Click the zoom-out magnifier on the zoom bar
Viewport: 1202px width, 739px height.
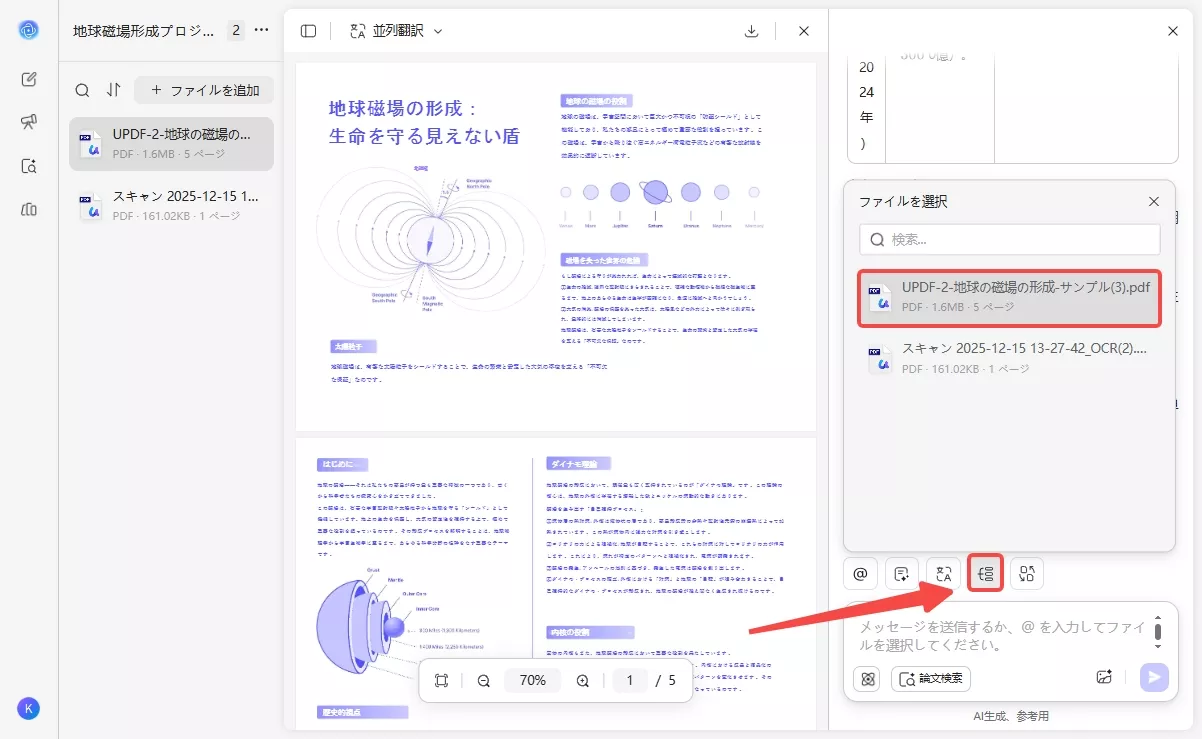(483, 680)
